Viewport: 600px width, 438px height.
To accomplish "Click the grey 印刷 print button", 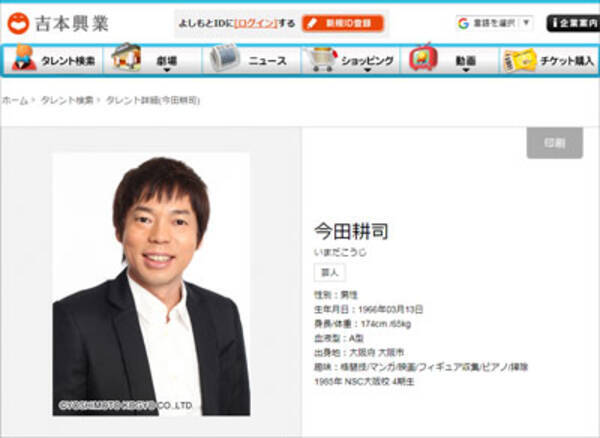I will tap(554, 143).
